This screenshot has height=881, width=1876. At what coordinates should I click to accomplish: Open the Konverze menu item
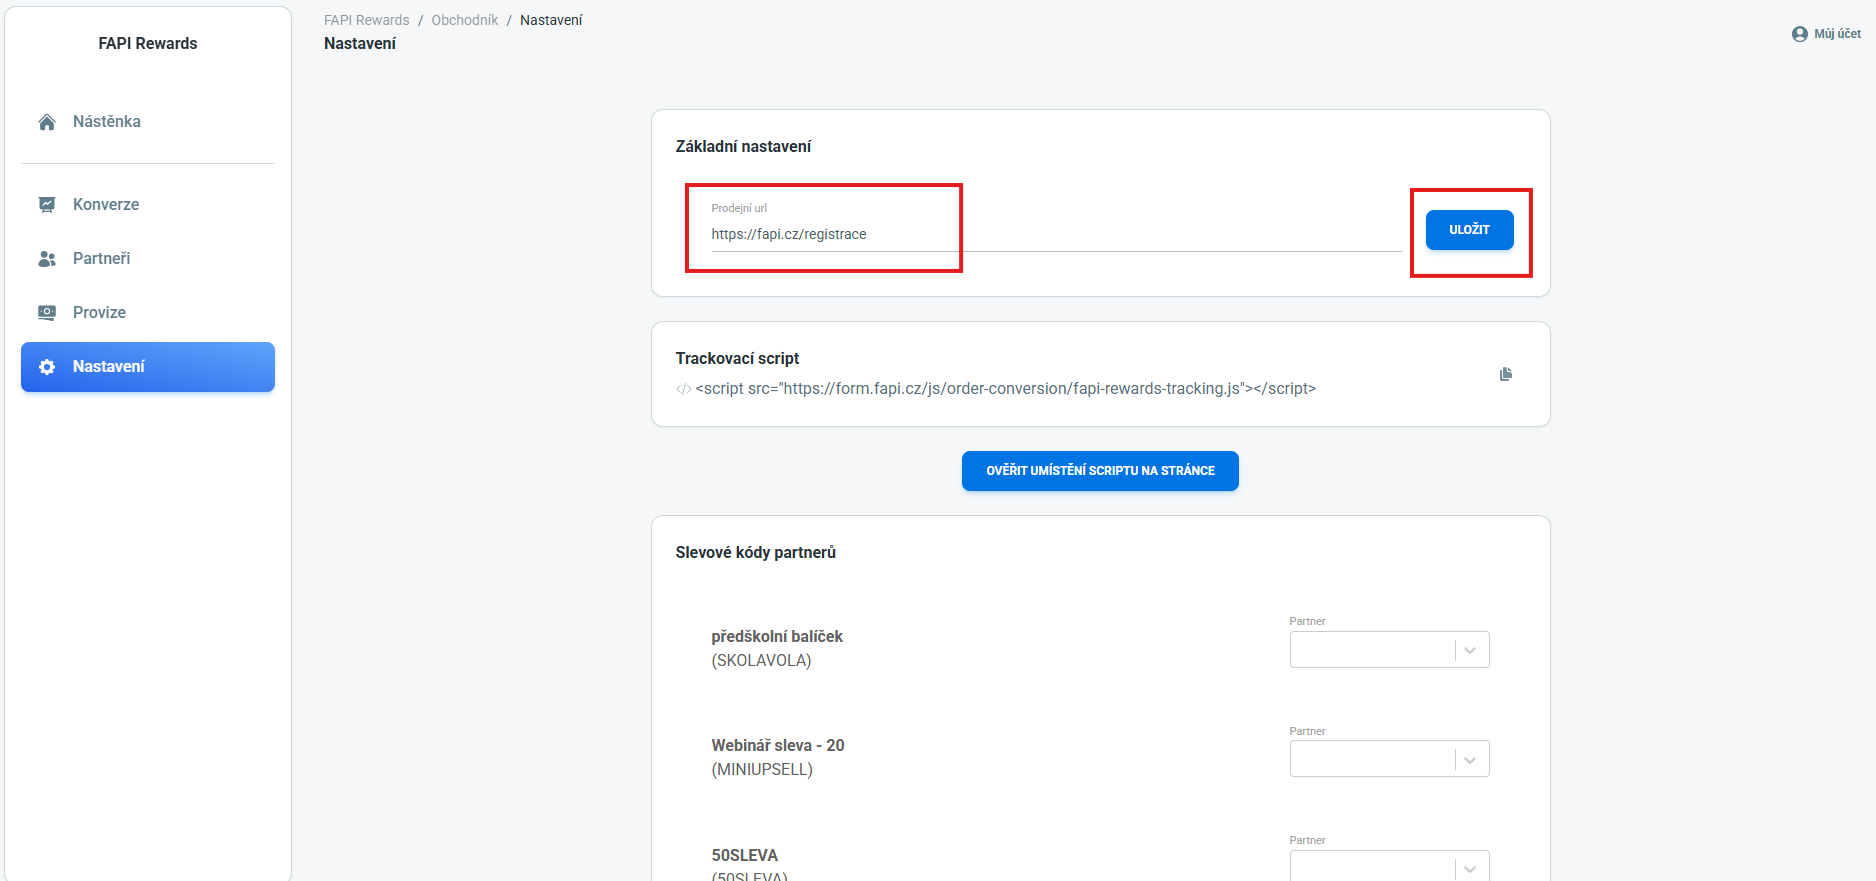click(148, 205)
